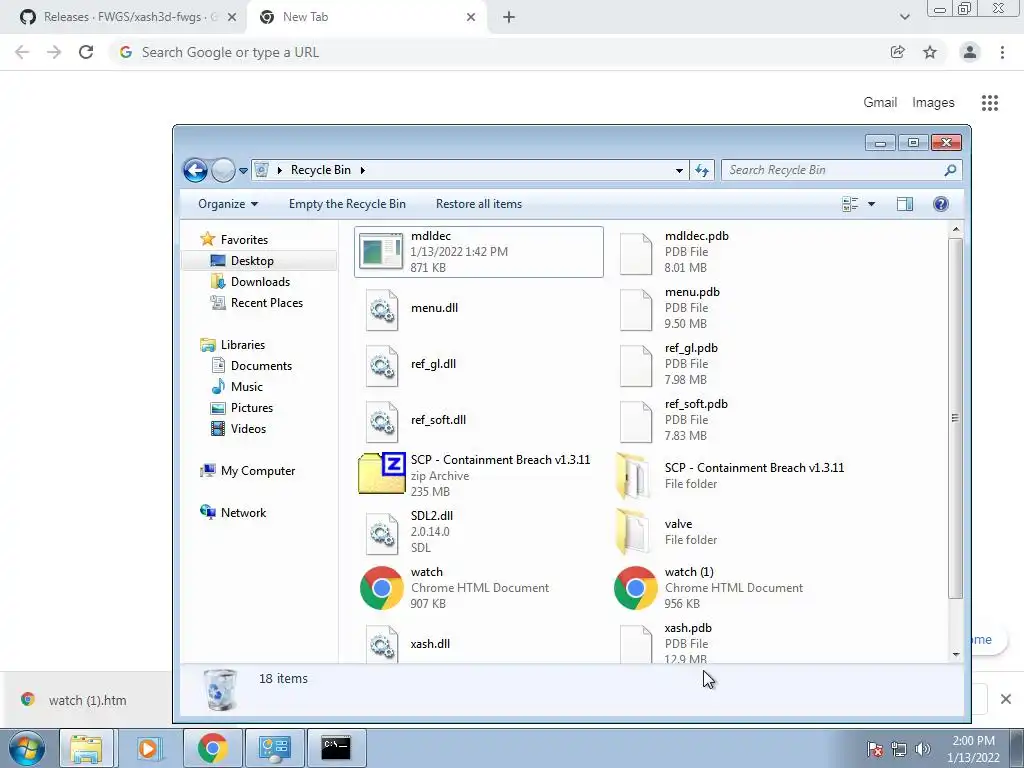Click the refresh icon next to address bar
The width and height of the screenshot is (1024, 768).
click(x=702, y=170)
